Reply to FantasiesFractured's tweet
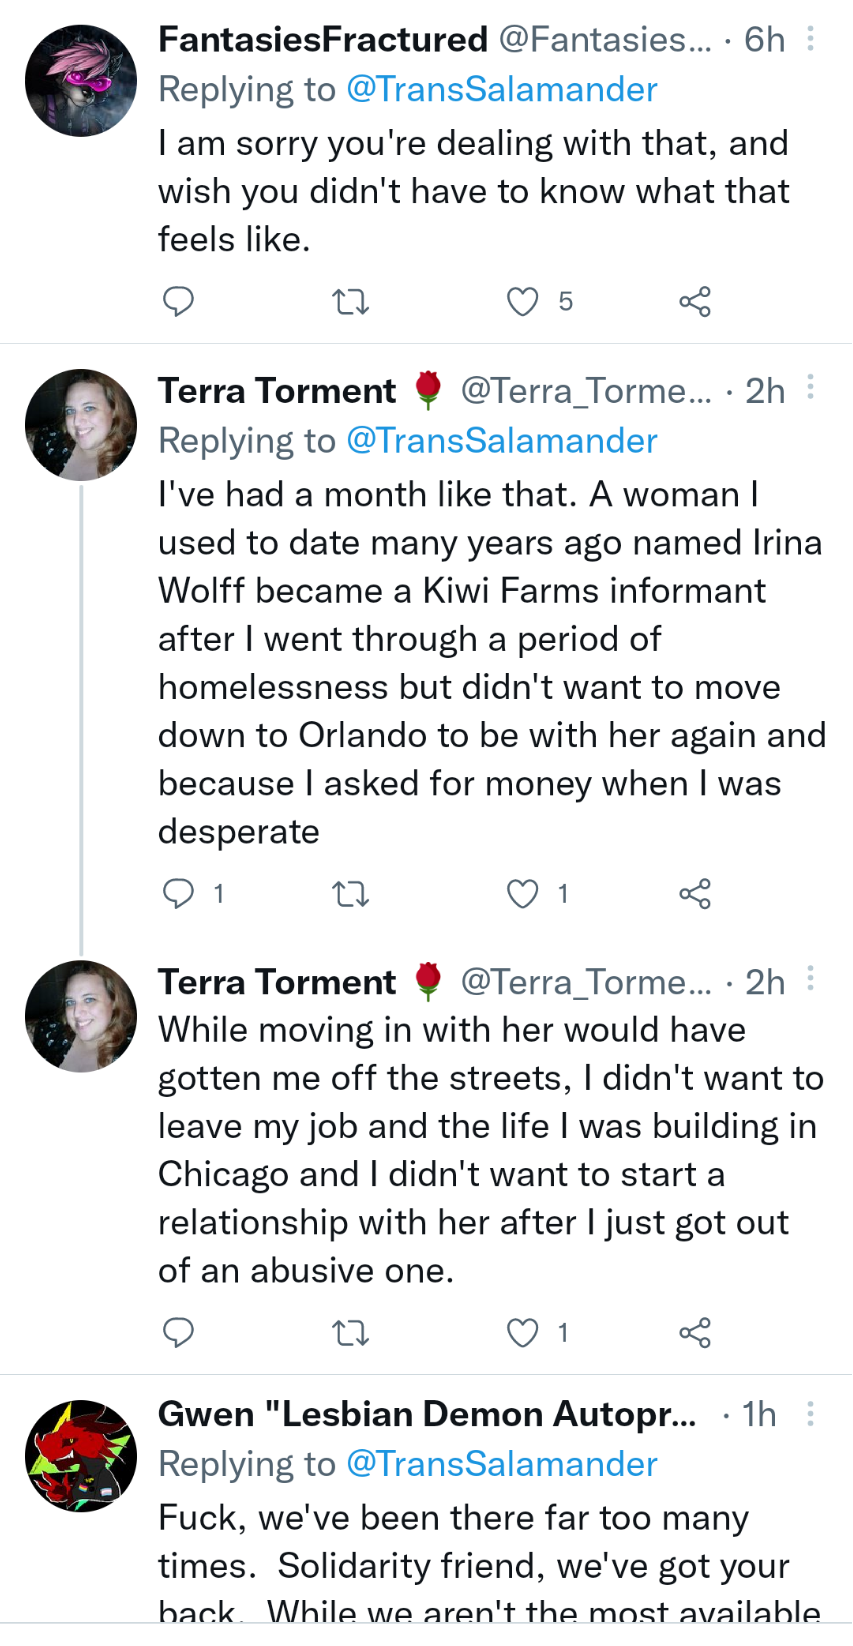Image resolution: width=853 pixels, height=1646 pixels. tap(178, 301)
